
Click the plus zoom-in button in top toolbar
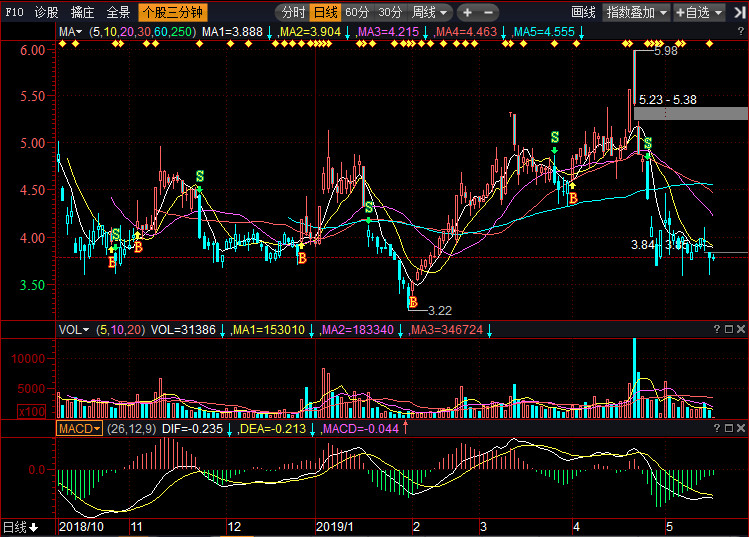coord(468,13)
